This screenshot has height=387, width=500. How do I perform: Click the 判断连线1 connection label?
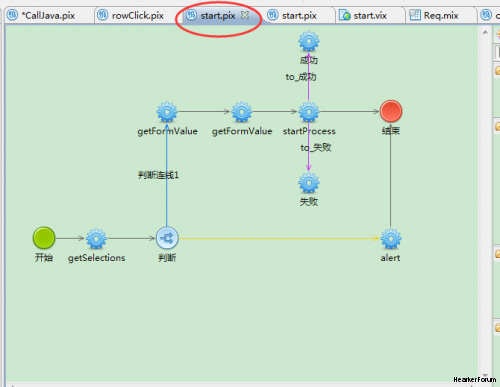point(158,175)
